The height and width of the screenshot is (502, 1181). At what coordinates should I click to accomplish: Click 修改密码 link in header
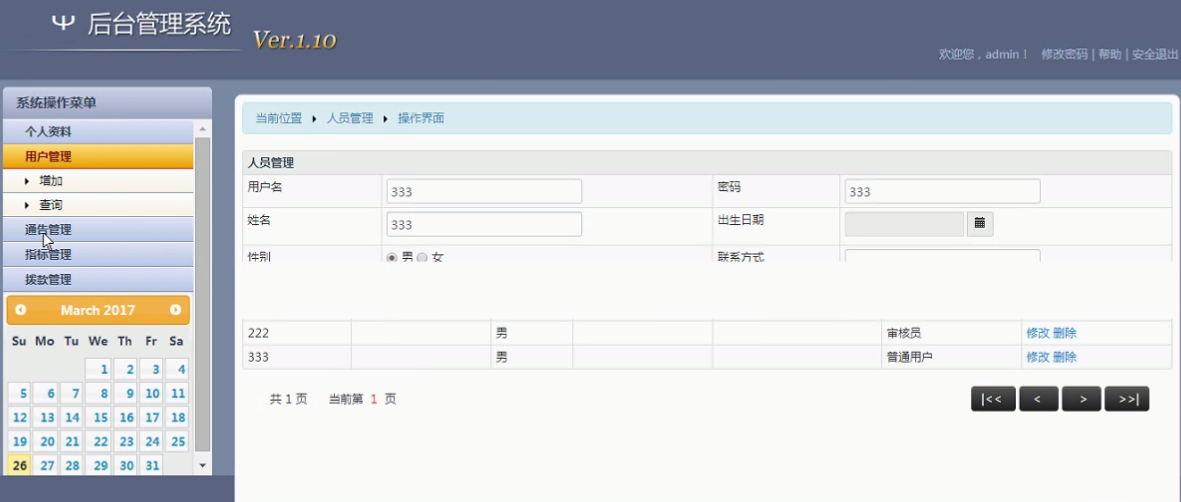(1064, 54)
